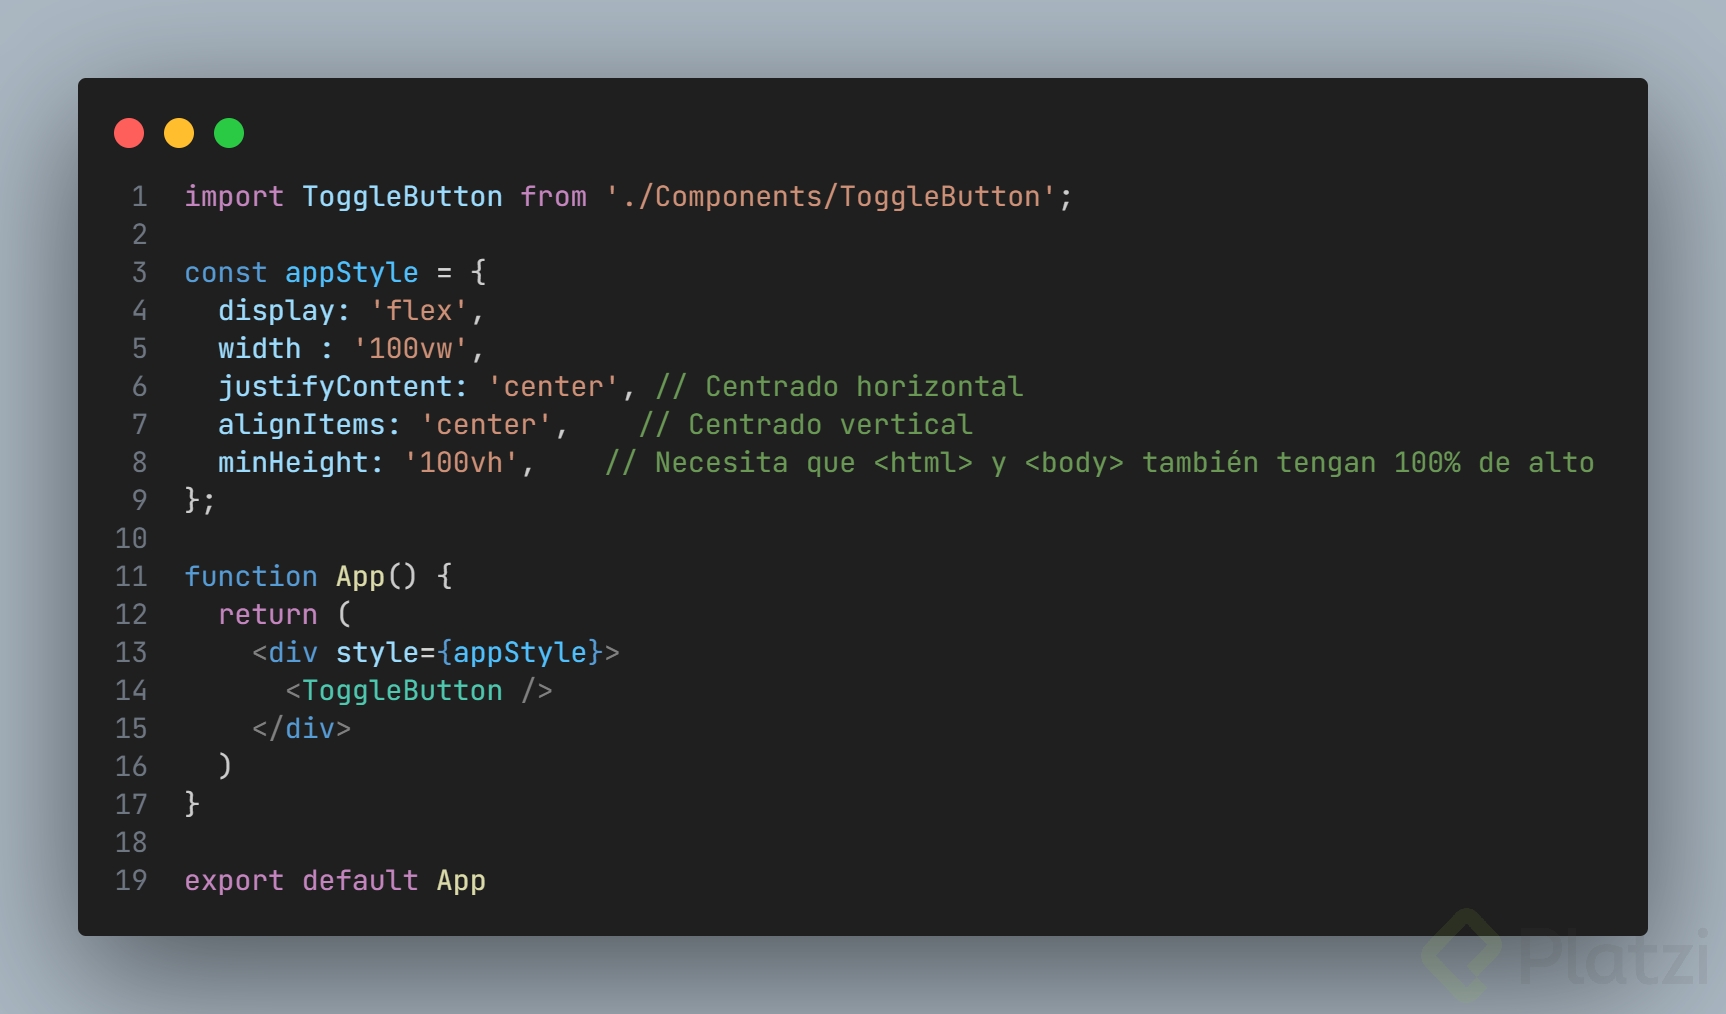This screenshot has height=1014, width=1726.
Task: Click the ToggleButton JSX tag on line 14
Action: 402,691
